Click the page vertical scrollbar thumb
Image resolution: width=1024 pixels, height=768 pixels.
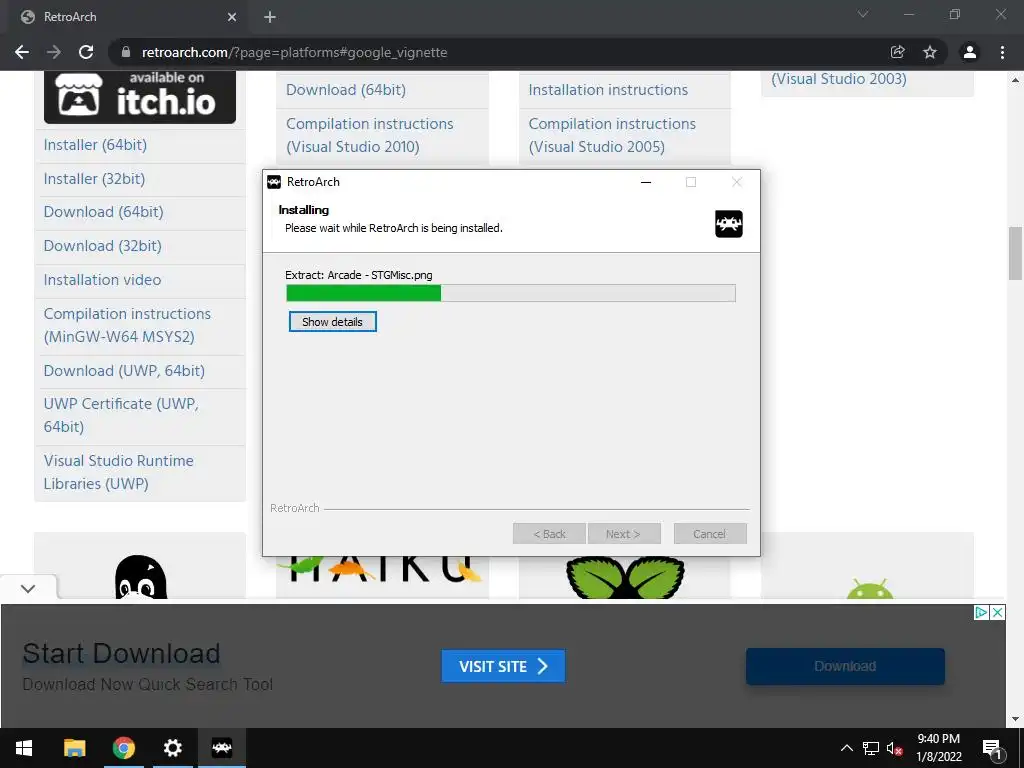click(1015, 253)
